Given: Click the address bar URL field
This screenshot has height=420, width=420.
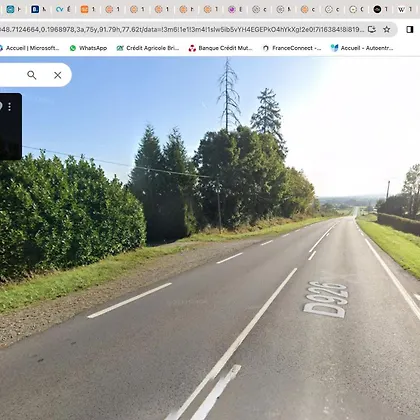Looking at the screenshot, I should [182, 29].
